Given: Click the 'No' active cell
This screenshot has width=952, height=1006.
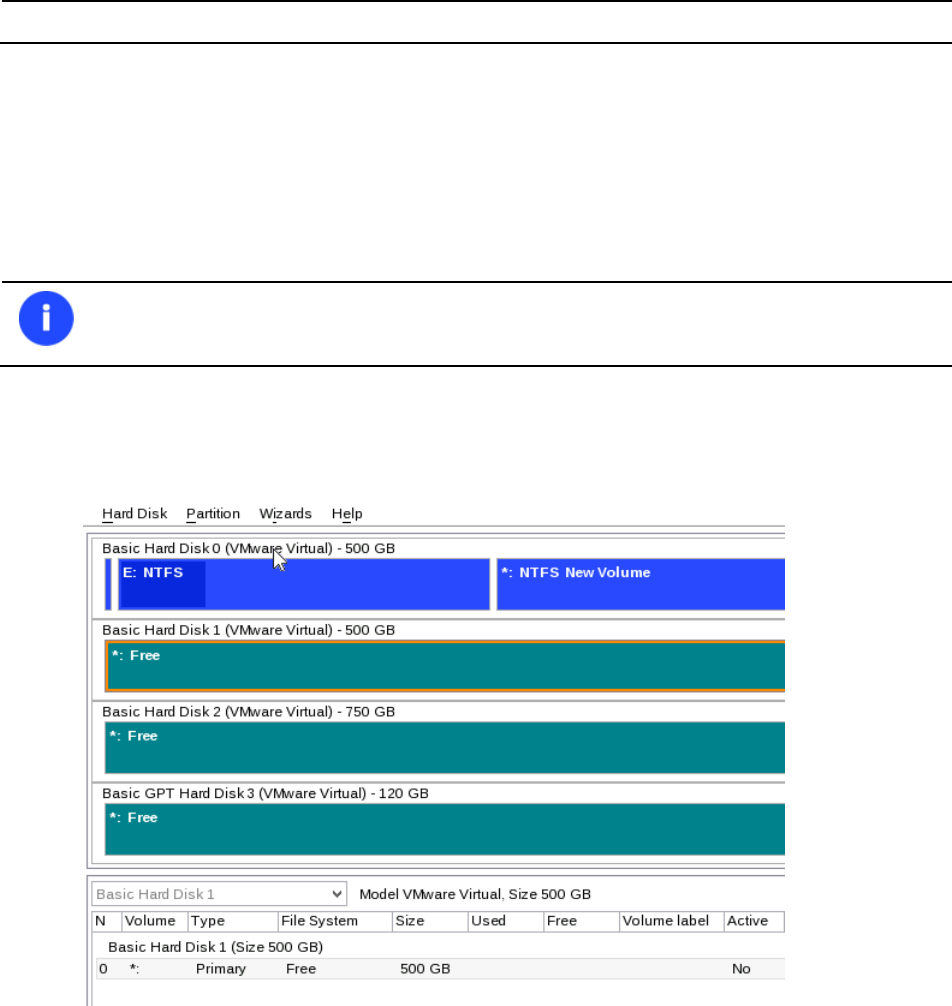Looking at the screenshot, I should tap(741, 969).
